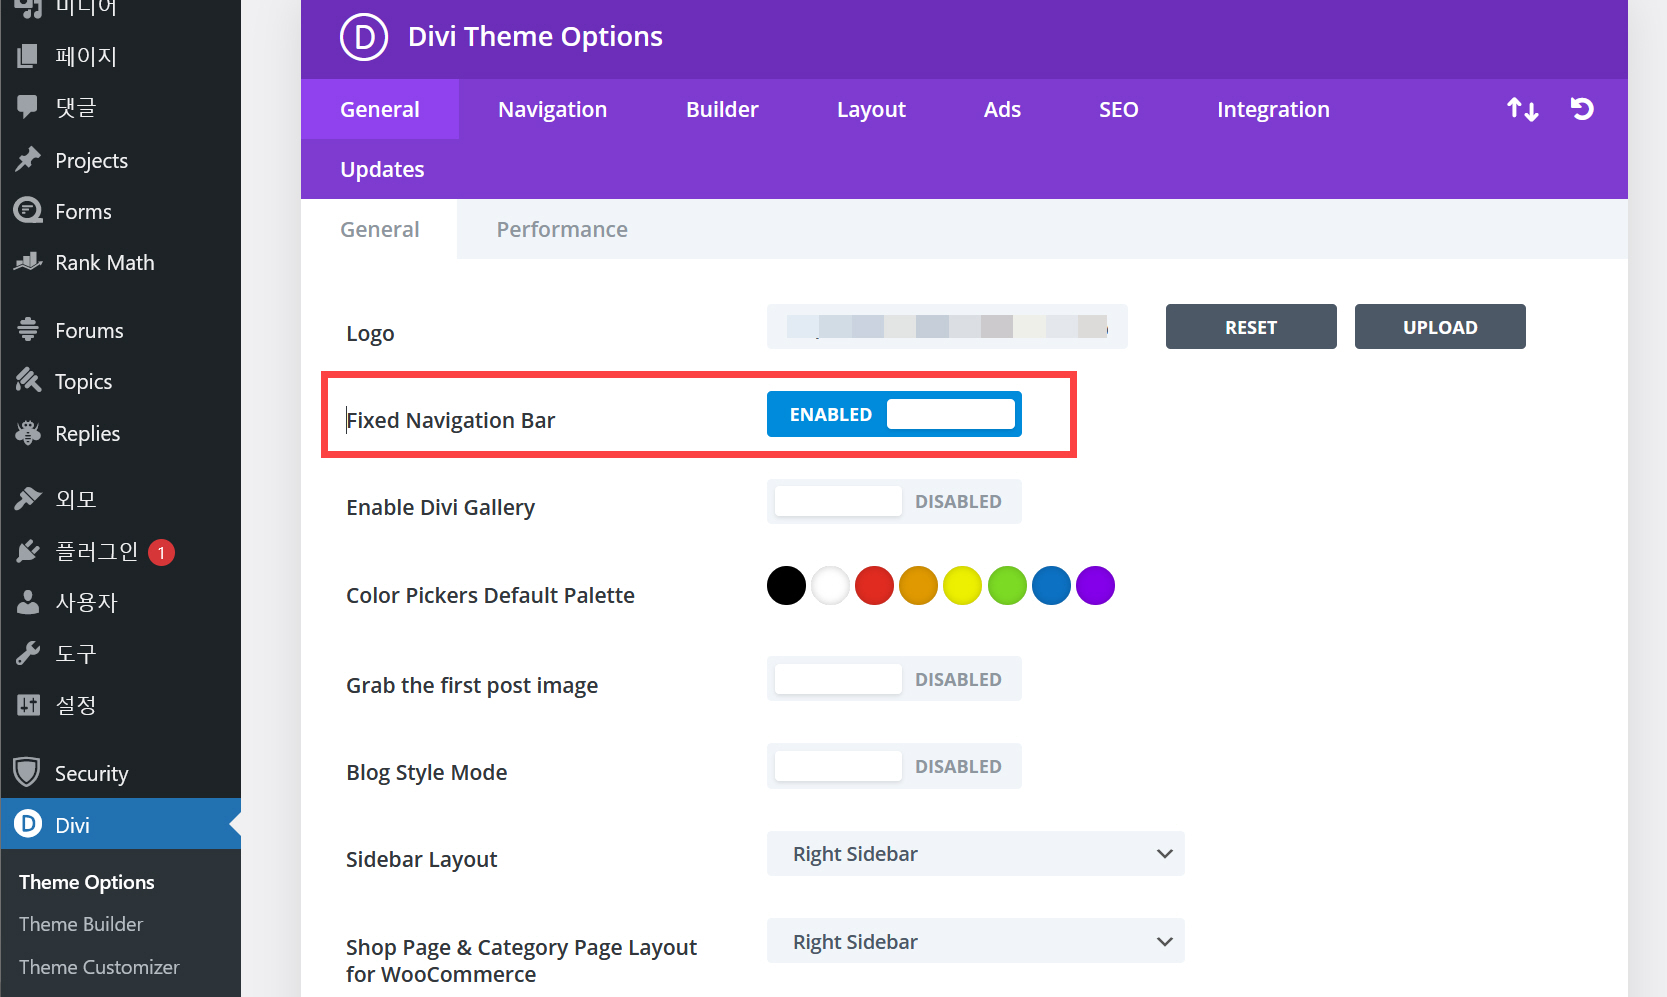1667x997 pixels.
Task: Click the UPLOAD logo button
Action: pos(1440,327)
